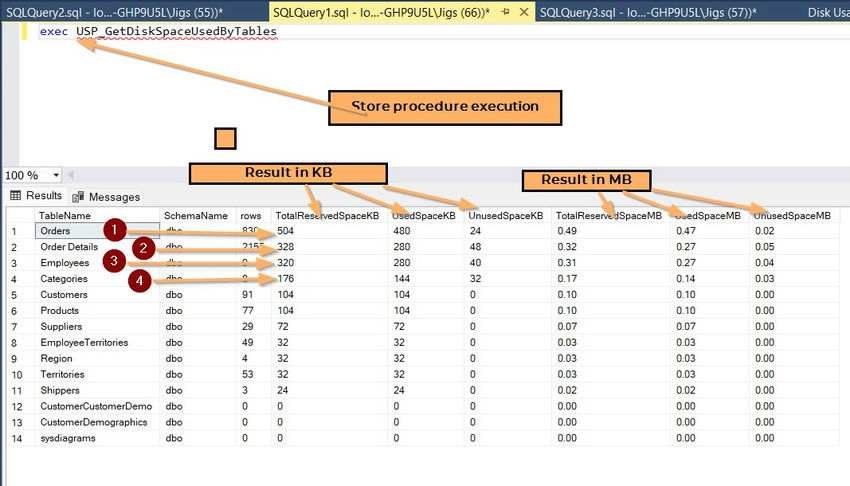
Task: Open the 100 % zoom dropdown
Action: coord(55,175)
